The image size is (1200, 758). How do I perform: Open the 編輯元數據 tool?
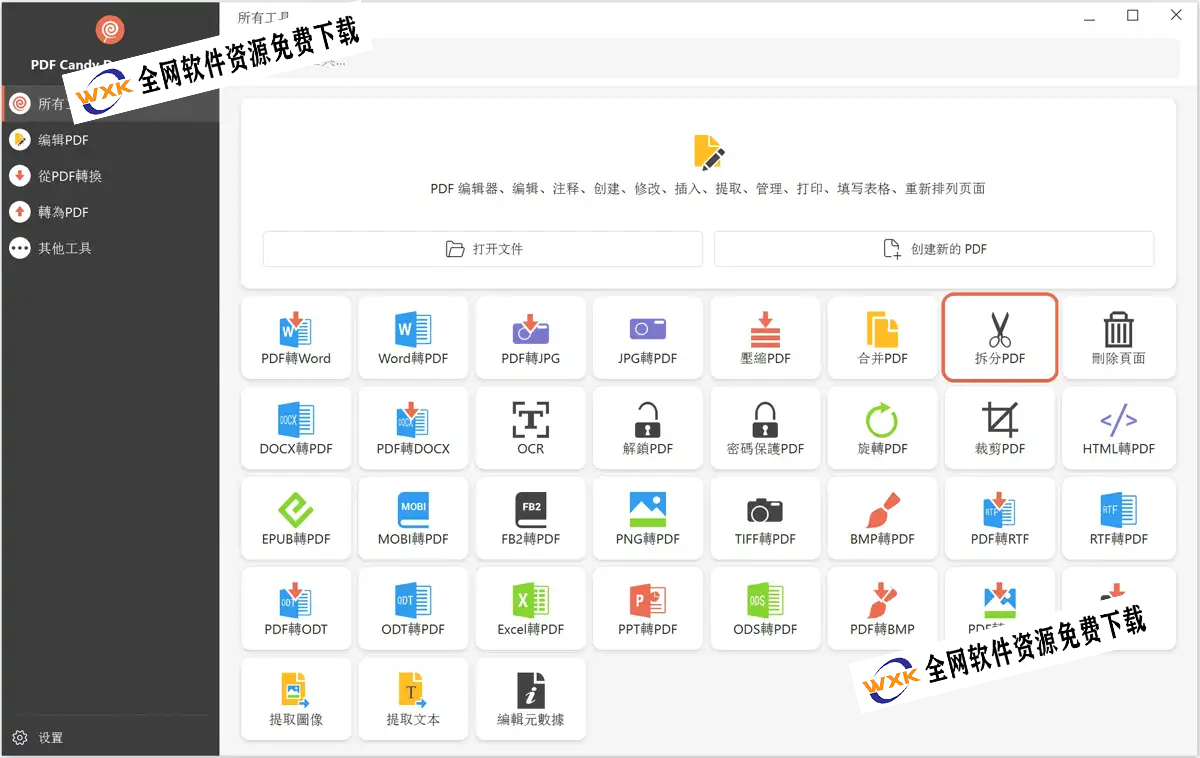pos(530,698)
